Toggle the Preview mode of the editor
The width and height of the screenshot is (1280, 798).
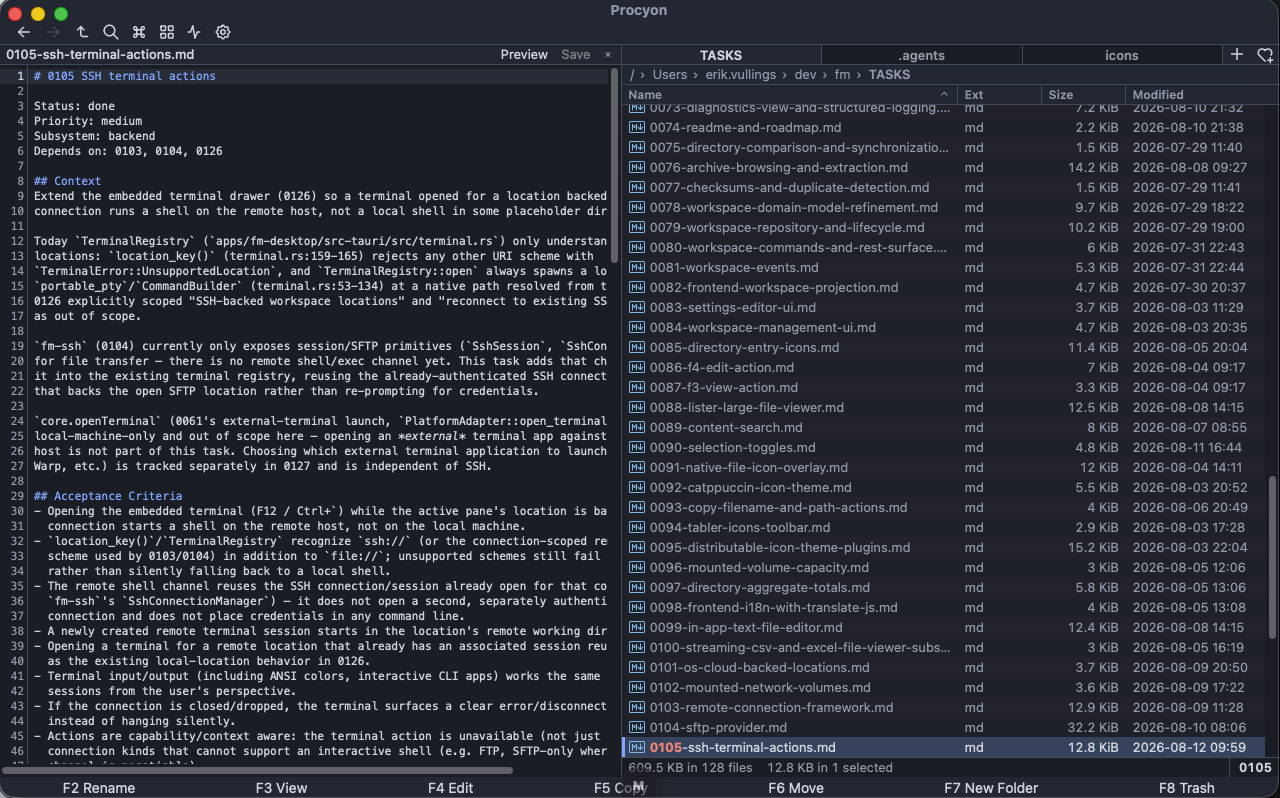click(x=524, y=55)
